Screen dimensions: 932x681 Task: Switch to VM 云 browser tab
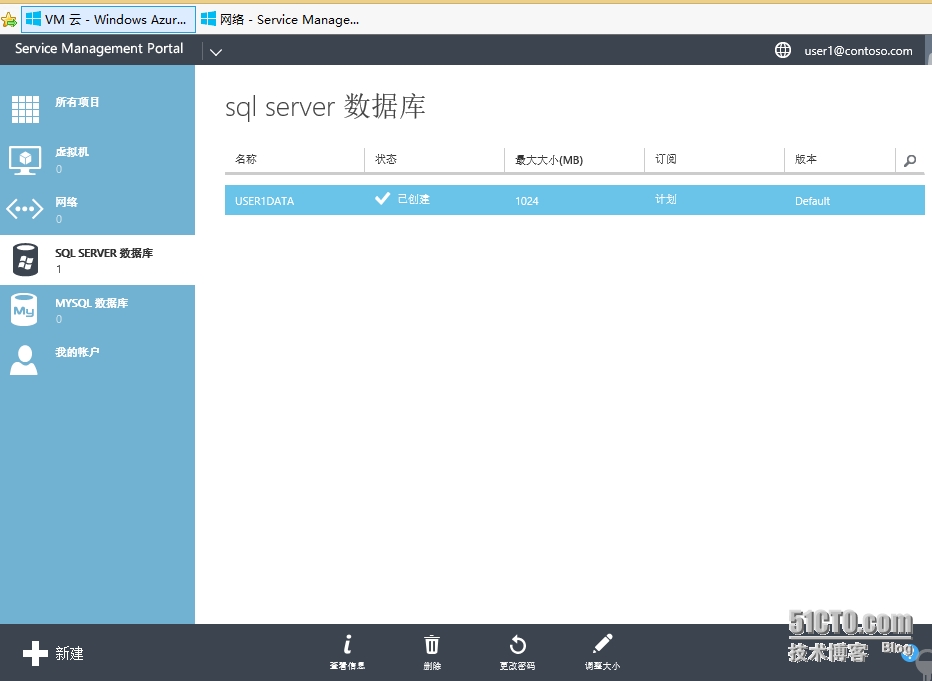[108, 20]
